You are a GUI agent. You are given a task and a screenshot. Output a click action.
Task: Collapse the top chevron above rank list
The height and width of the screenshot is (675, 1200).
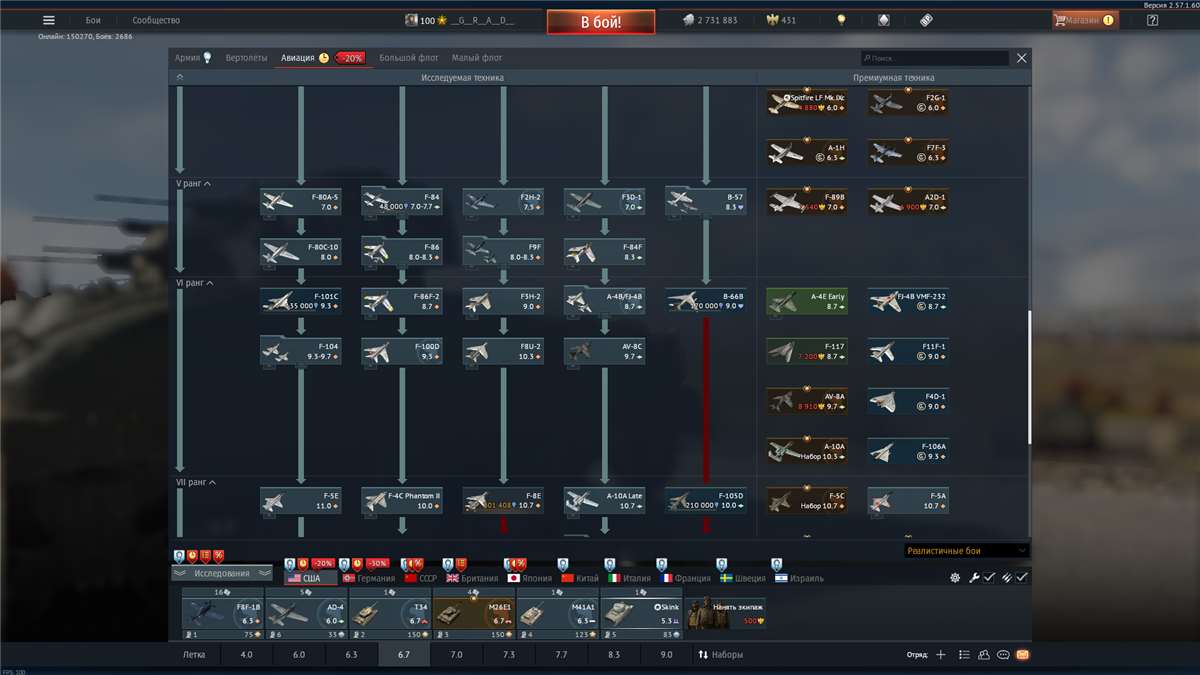click(x=180, y=77)
